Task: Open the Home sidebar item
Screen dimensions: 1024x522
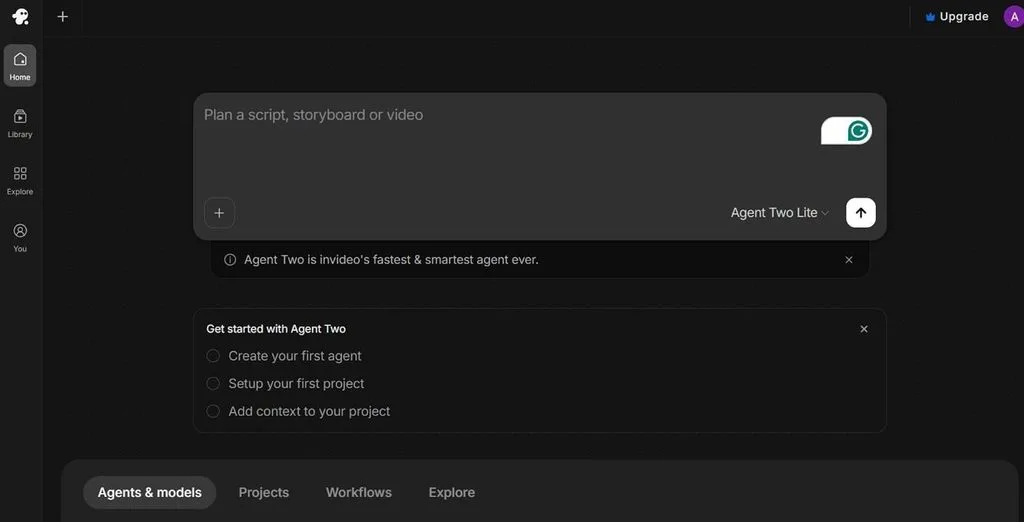Action: (x=20, y=65)
